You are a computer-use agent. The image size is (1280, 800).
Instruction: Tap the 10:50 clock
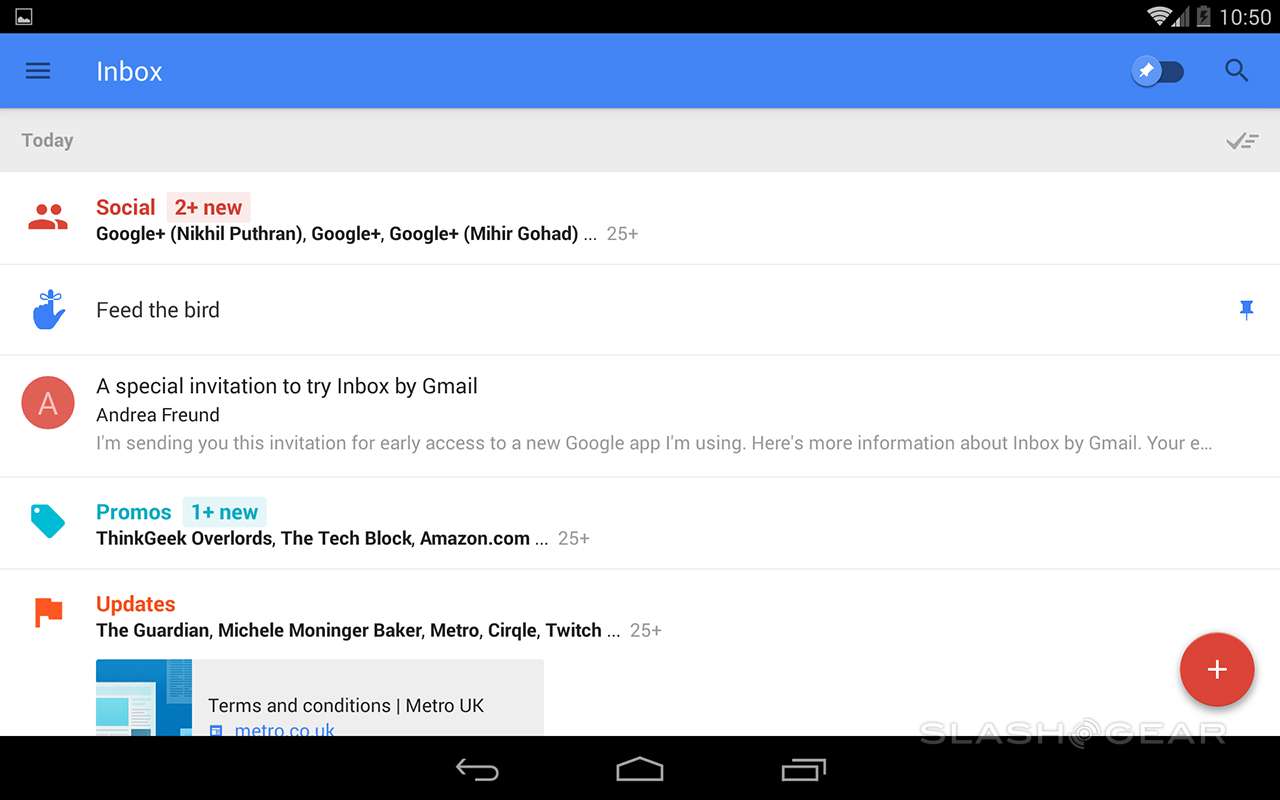[1245, 16]
